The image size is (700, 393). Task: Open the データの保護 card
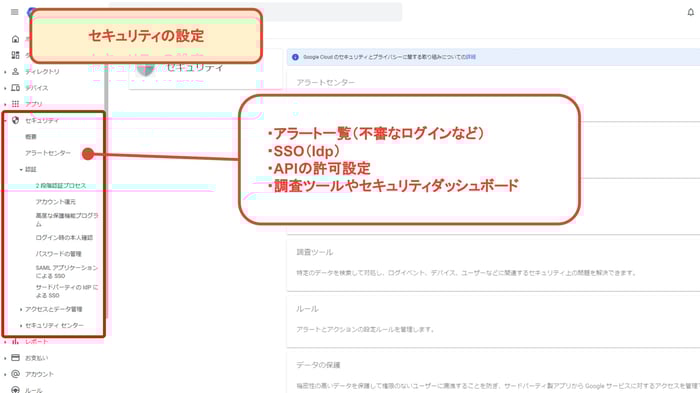click(x=493, y=373)
